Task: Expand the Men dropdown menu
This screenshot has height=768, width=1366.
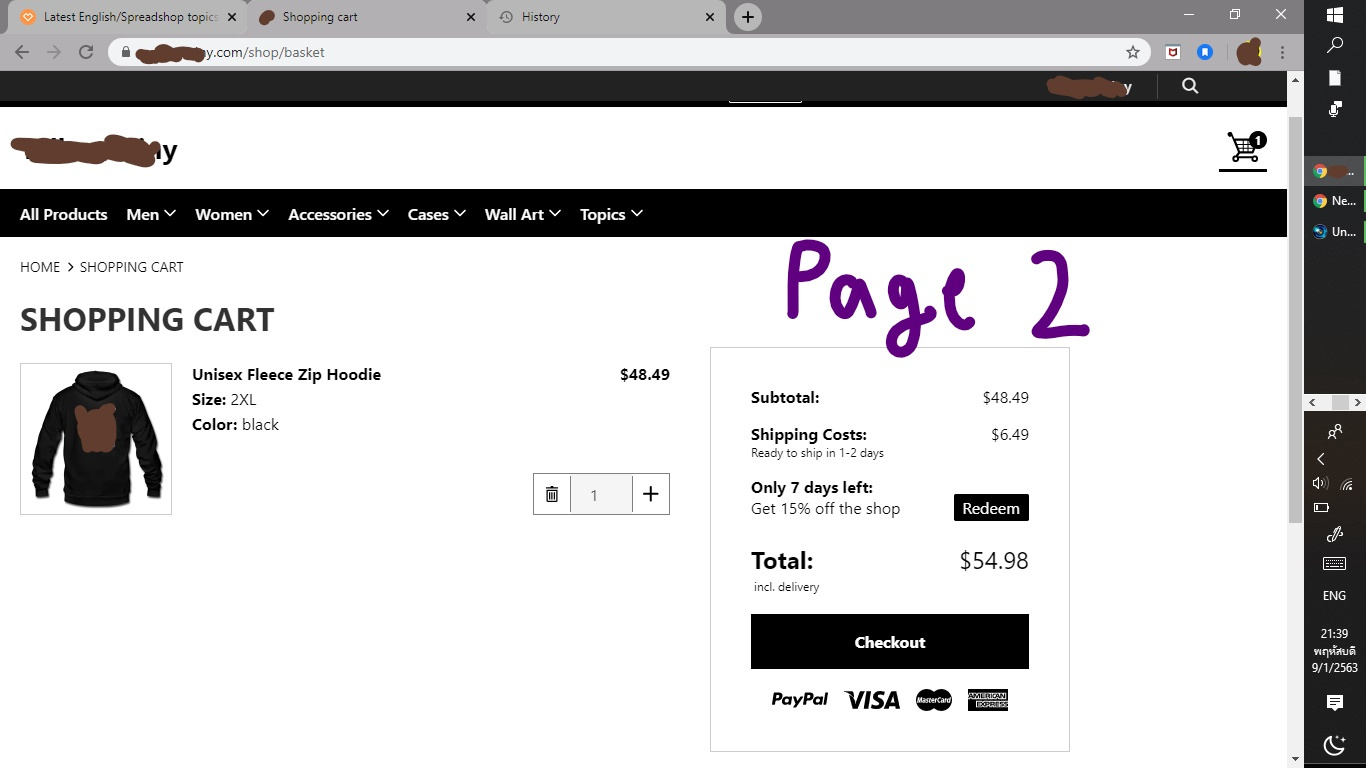Action: pos(151,214)
